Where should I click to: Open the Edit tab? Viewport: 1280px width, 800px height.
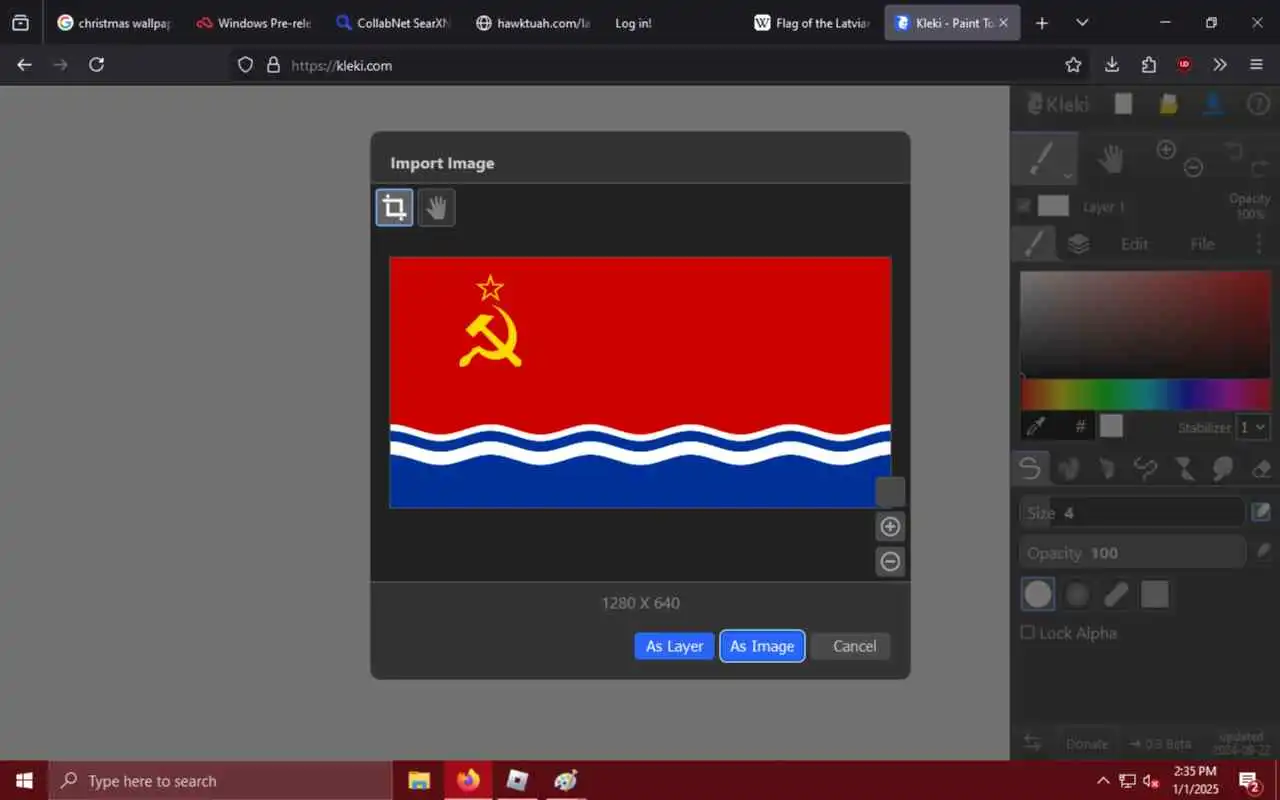point(1134,243)
